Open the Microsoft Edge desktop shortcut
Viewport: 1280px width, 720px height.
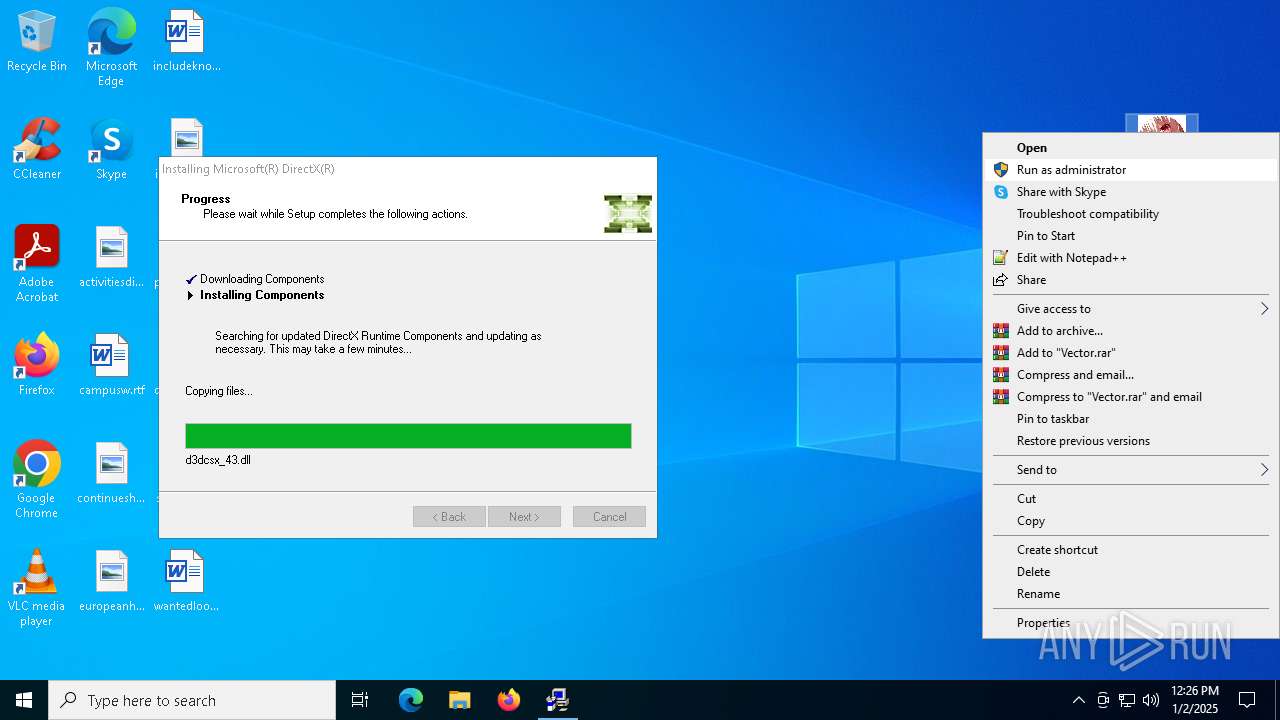click(111, 48)
